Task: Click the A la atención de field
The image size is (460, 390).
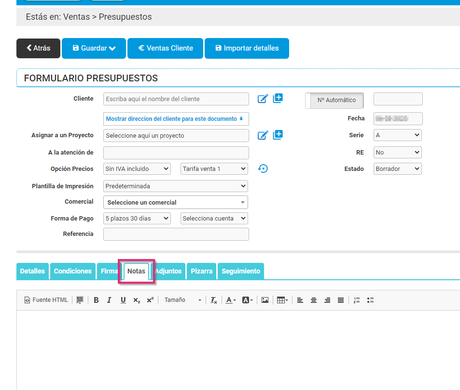Action: pyautogui.click(x=176, y=153)
